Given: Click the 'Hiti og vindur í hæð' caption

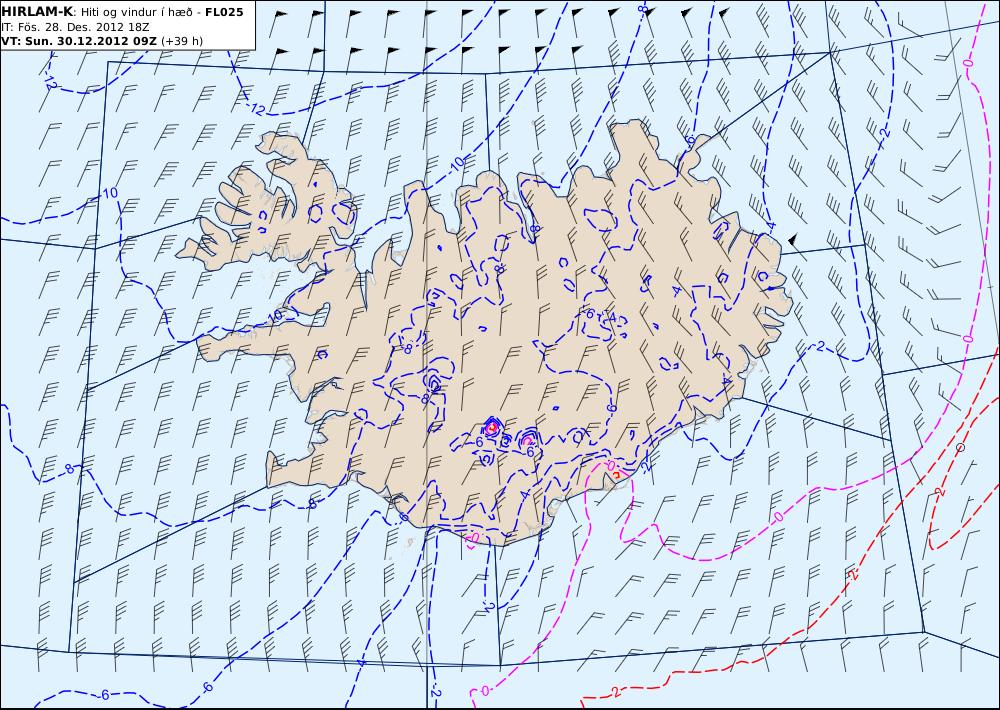Looking at the screenshot, I should click(136, 12).
